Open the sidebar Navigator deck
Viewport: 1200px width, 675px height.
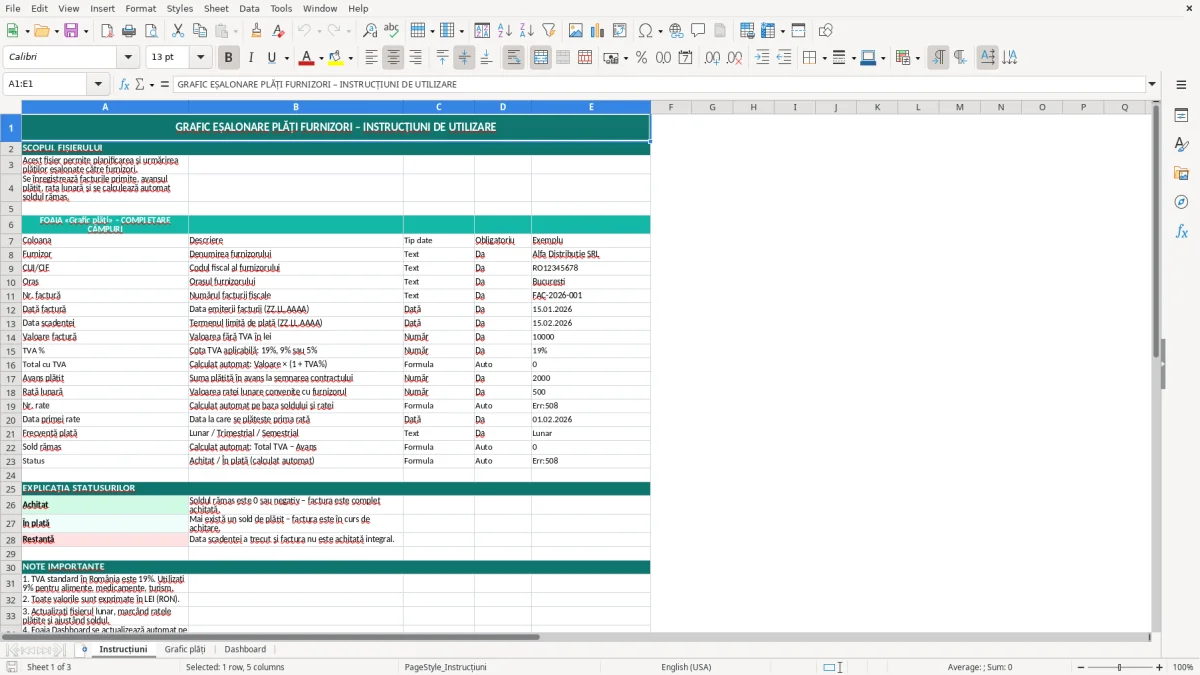point(1181,202)
